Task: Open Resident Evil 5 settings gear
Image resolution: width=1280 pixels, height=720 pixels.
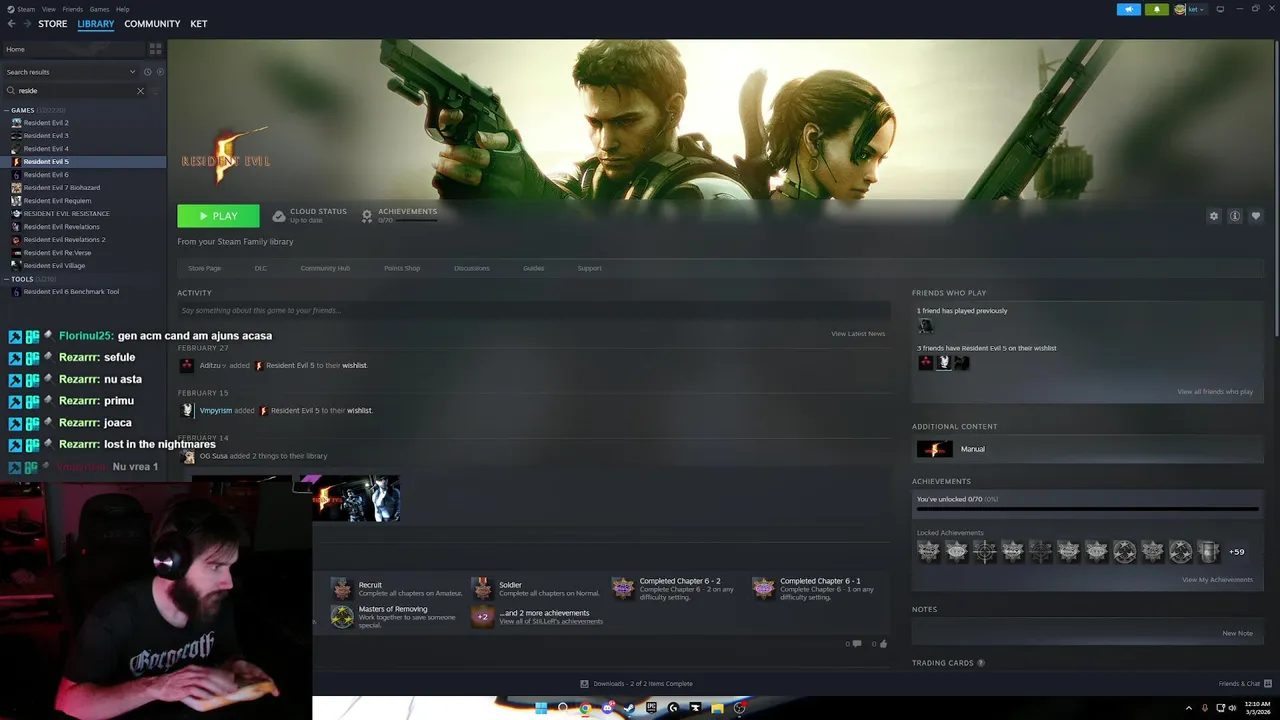Action: point(1214,216)
